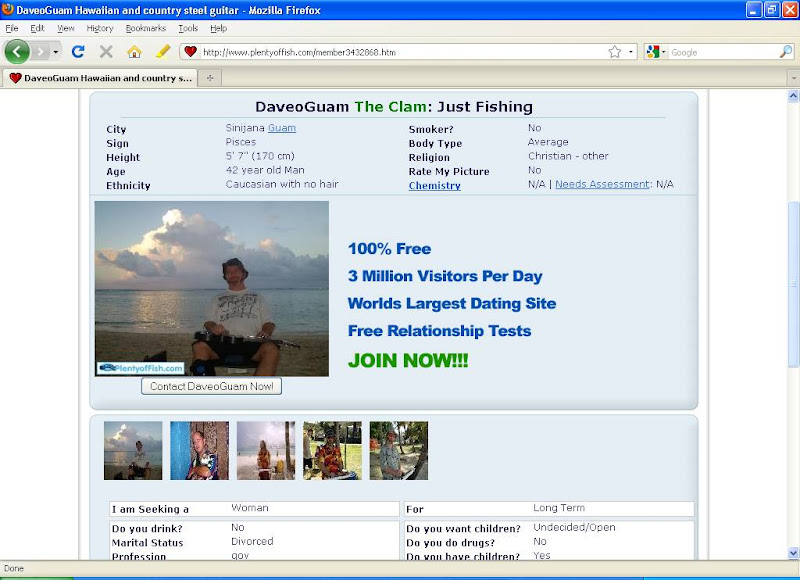Click the yellow highlighter toolbar icon
The image size is (800, 580).
pos(163,51)
